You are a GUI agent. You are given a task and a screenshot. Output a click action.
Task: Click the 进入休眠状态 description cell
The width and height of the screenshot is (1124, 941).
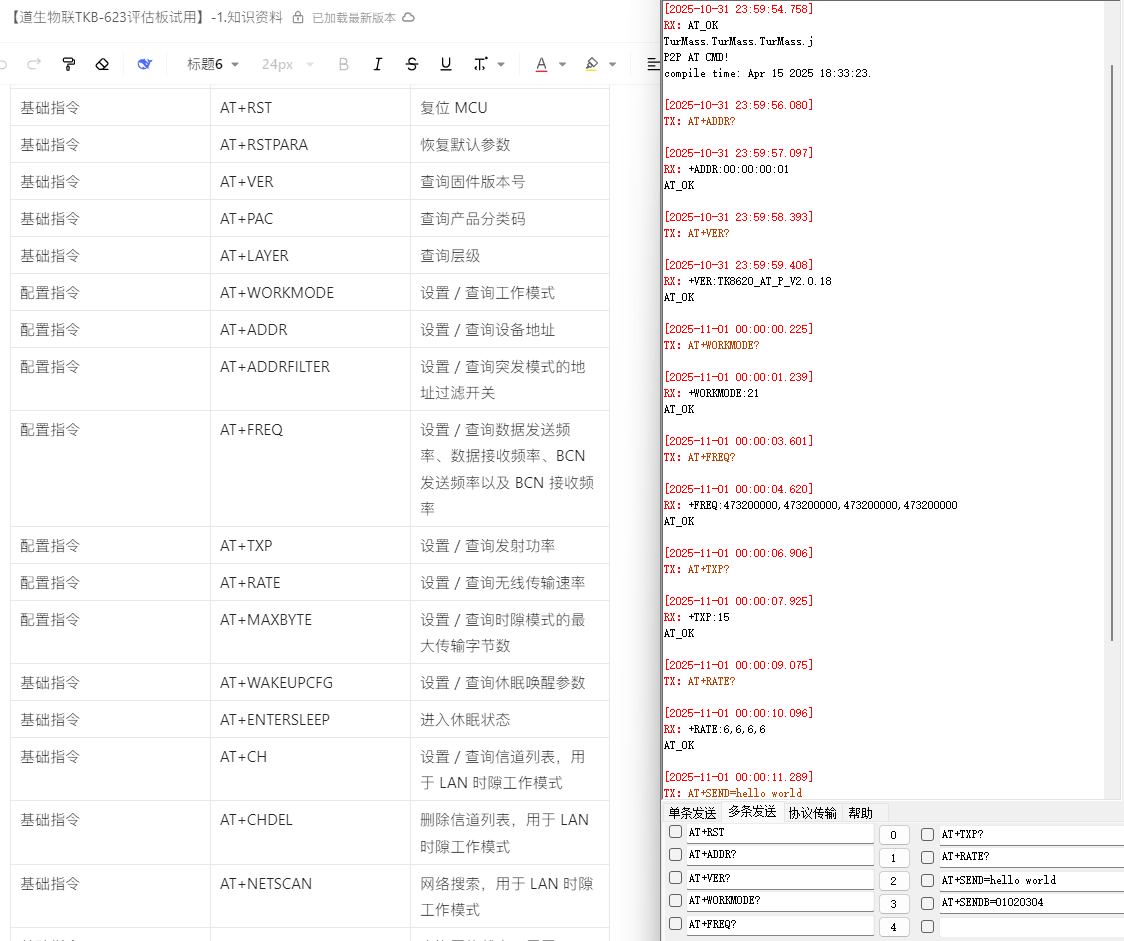[510, 720]
